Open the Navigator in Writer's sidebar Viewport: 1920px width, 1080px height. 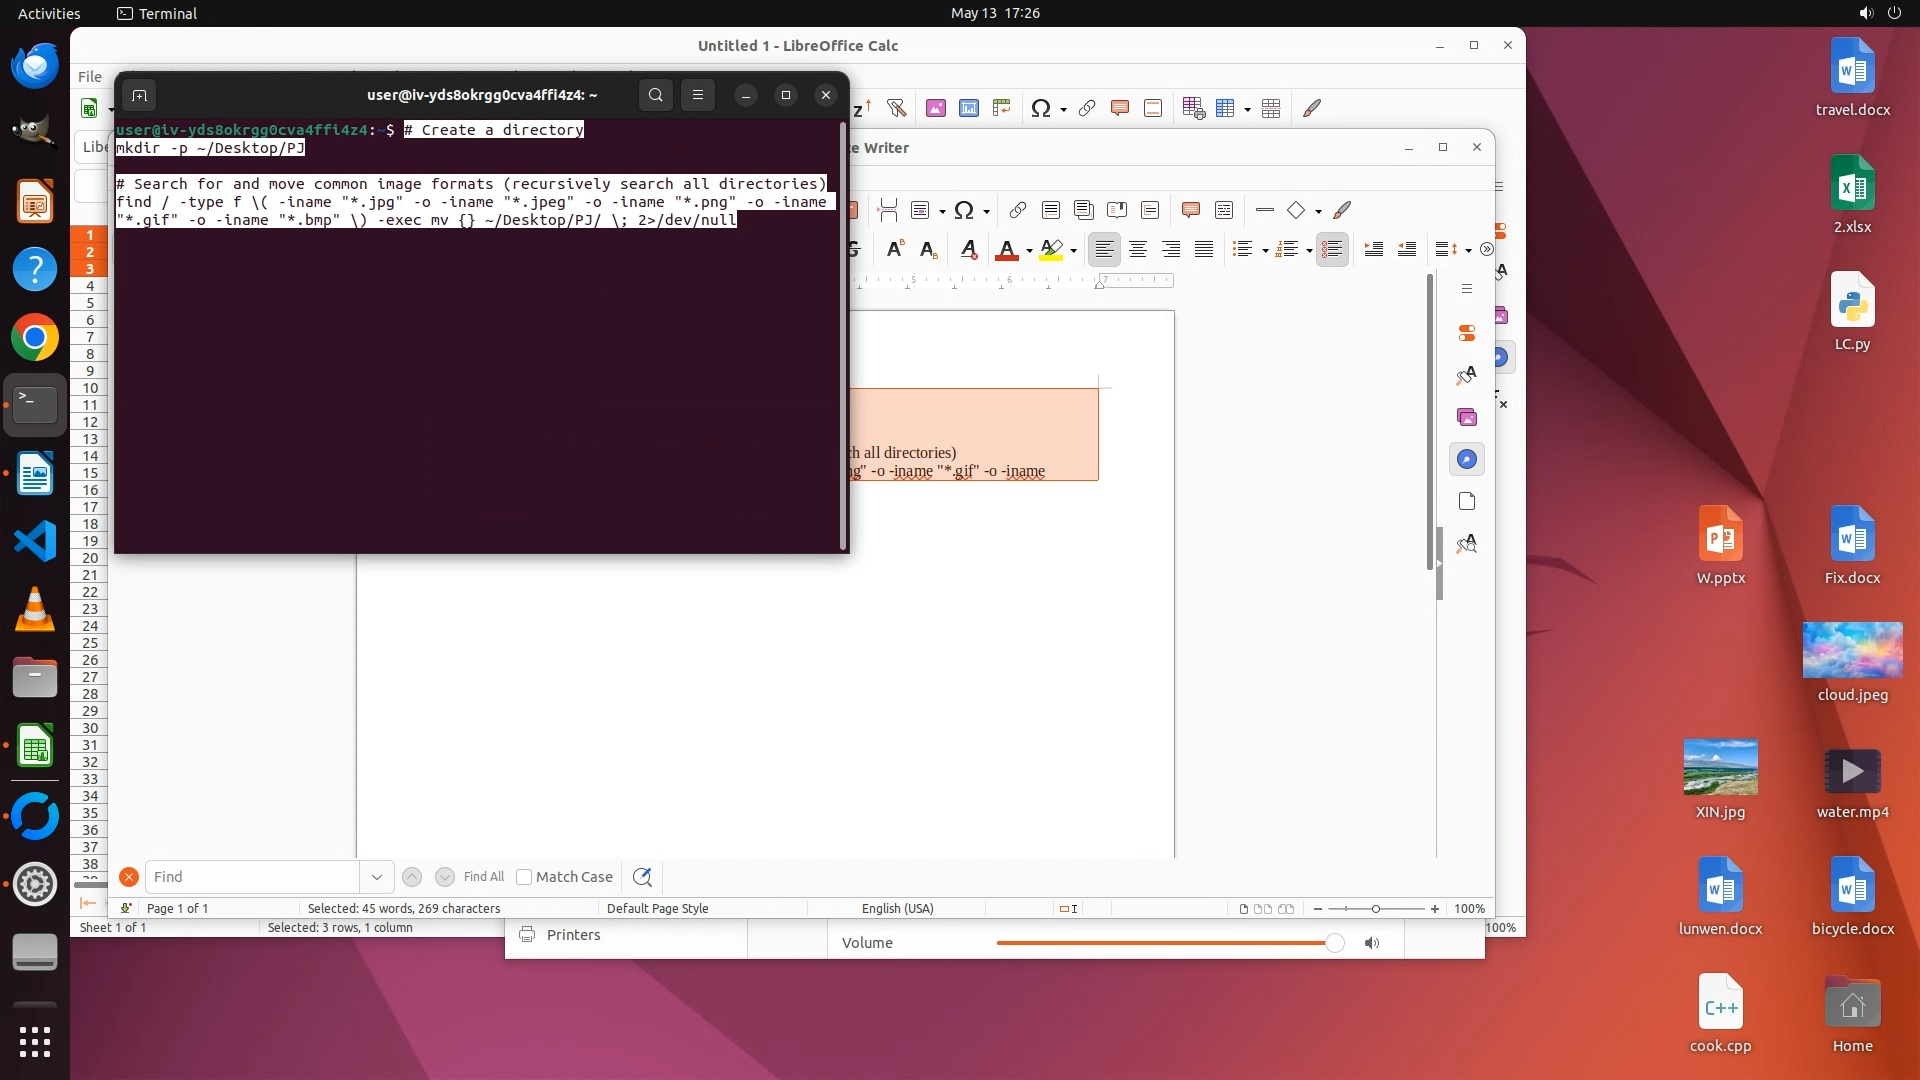tap(1467, 459)
